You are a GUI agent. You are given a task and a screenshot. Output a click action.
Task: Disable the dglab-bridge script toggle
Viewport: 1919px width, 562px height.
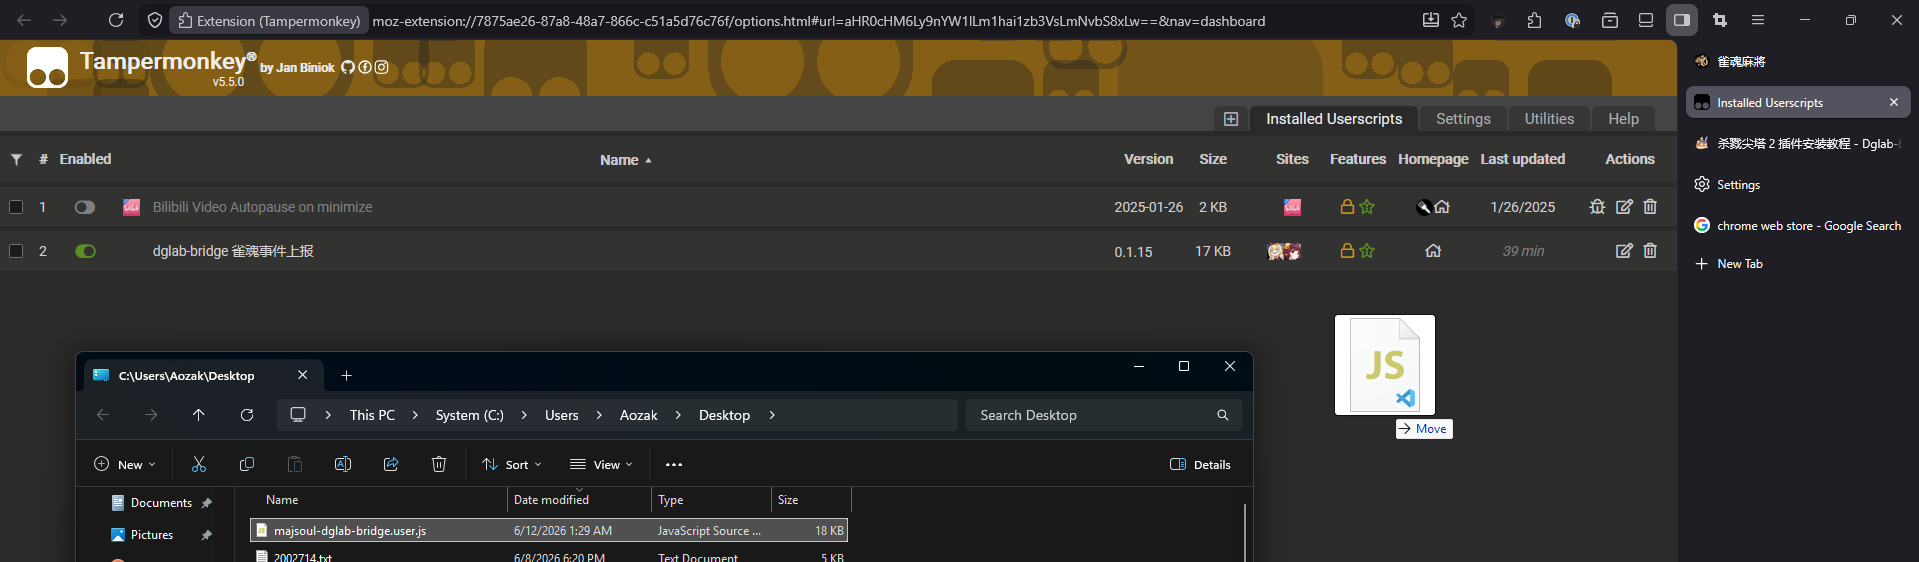coord(85,251)
